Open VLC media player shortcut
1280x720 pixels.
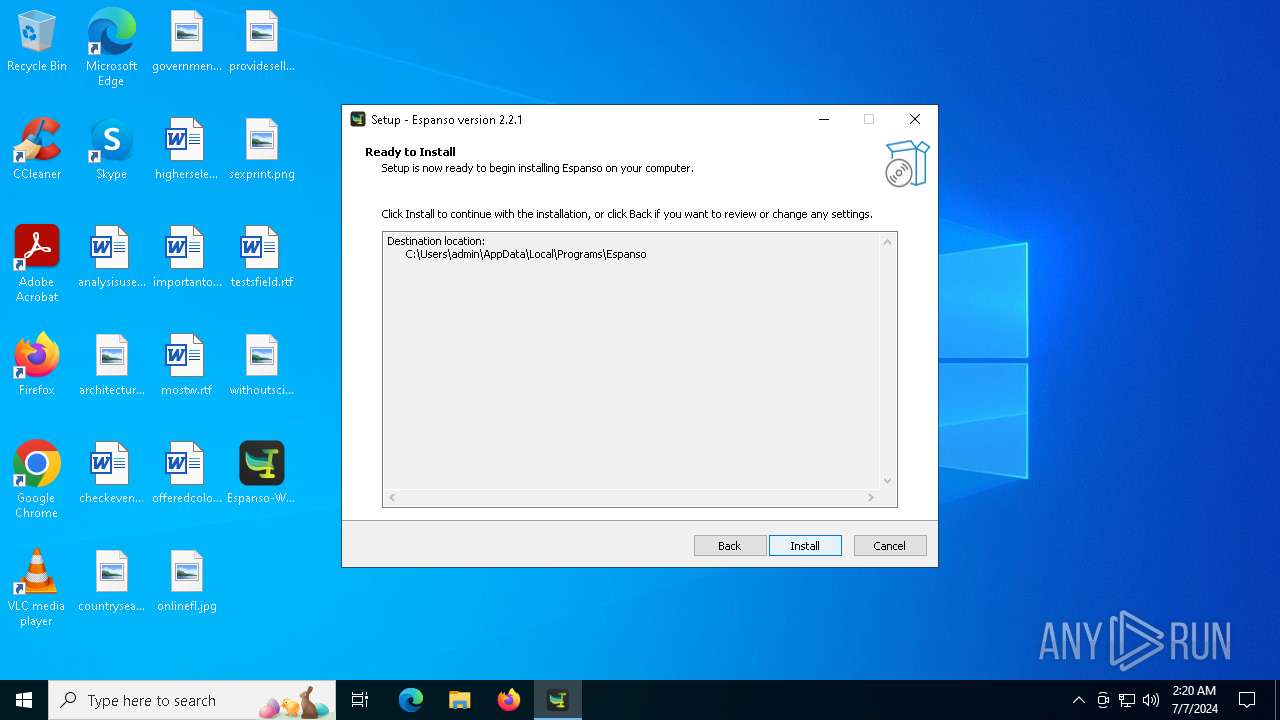[37, 588]
